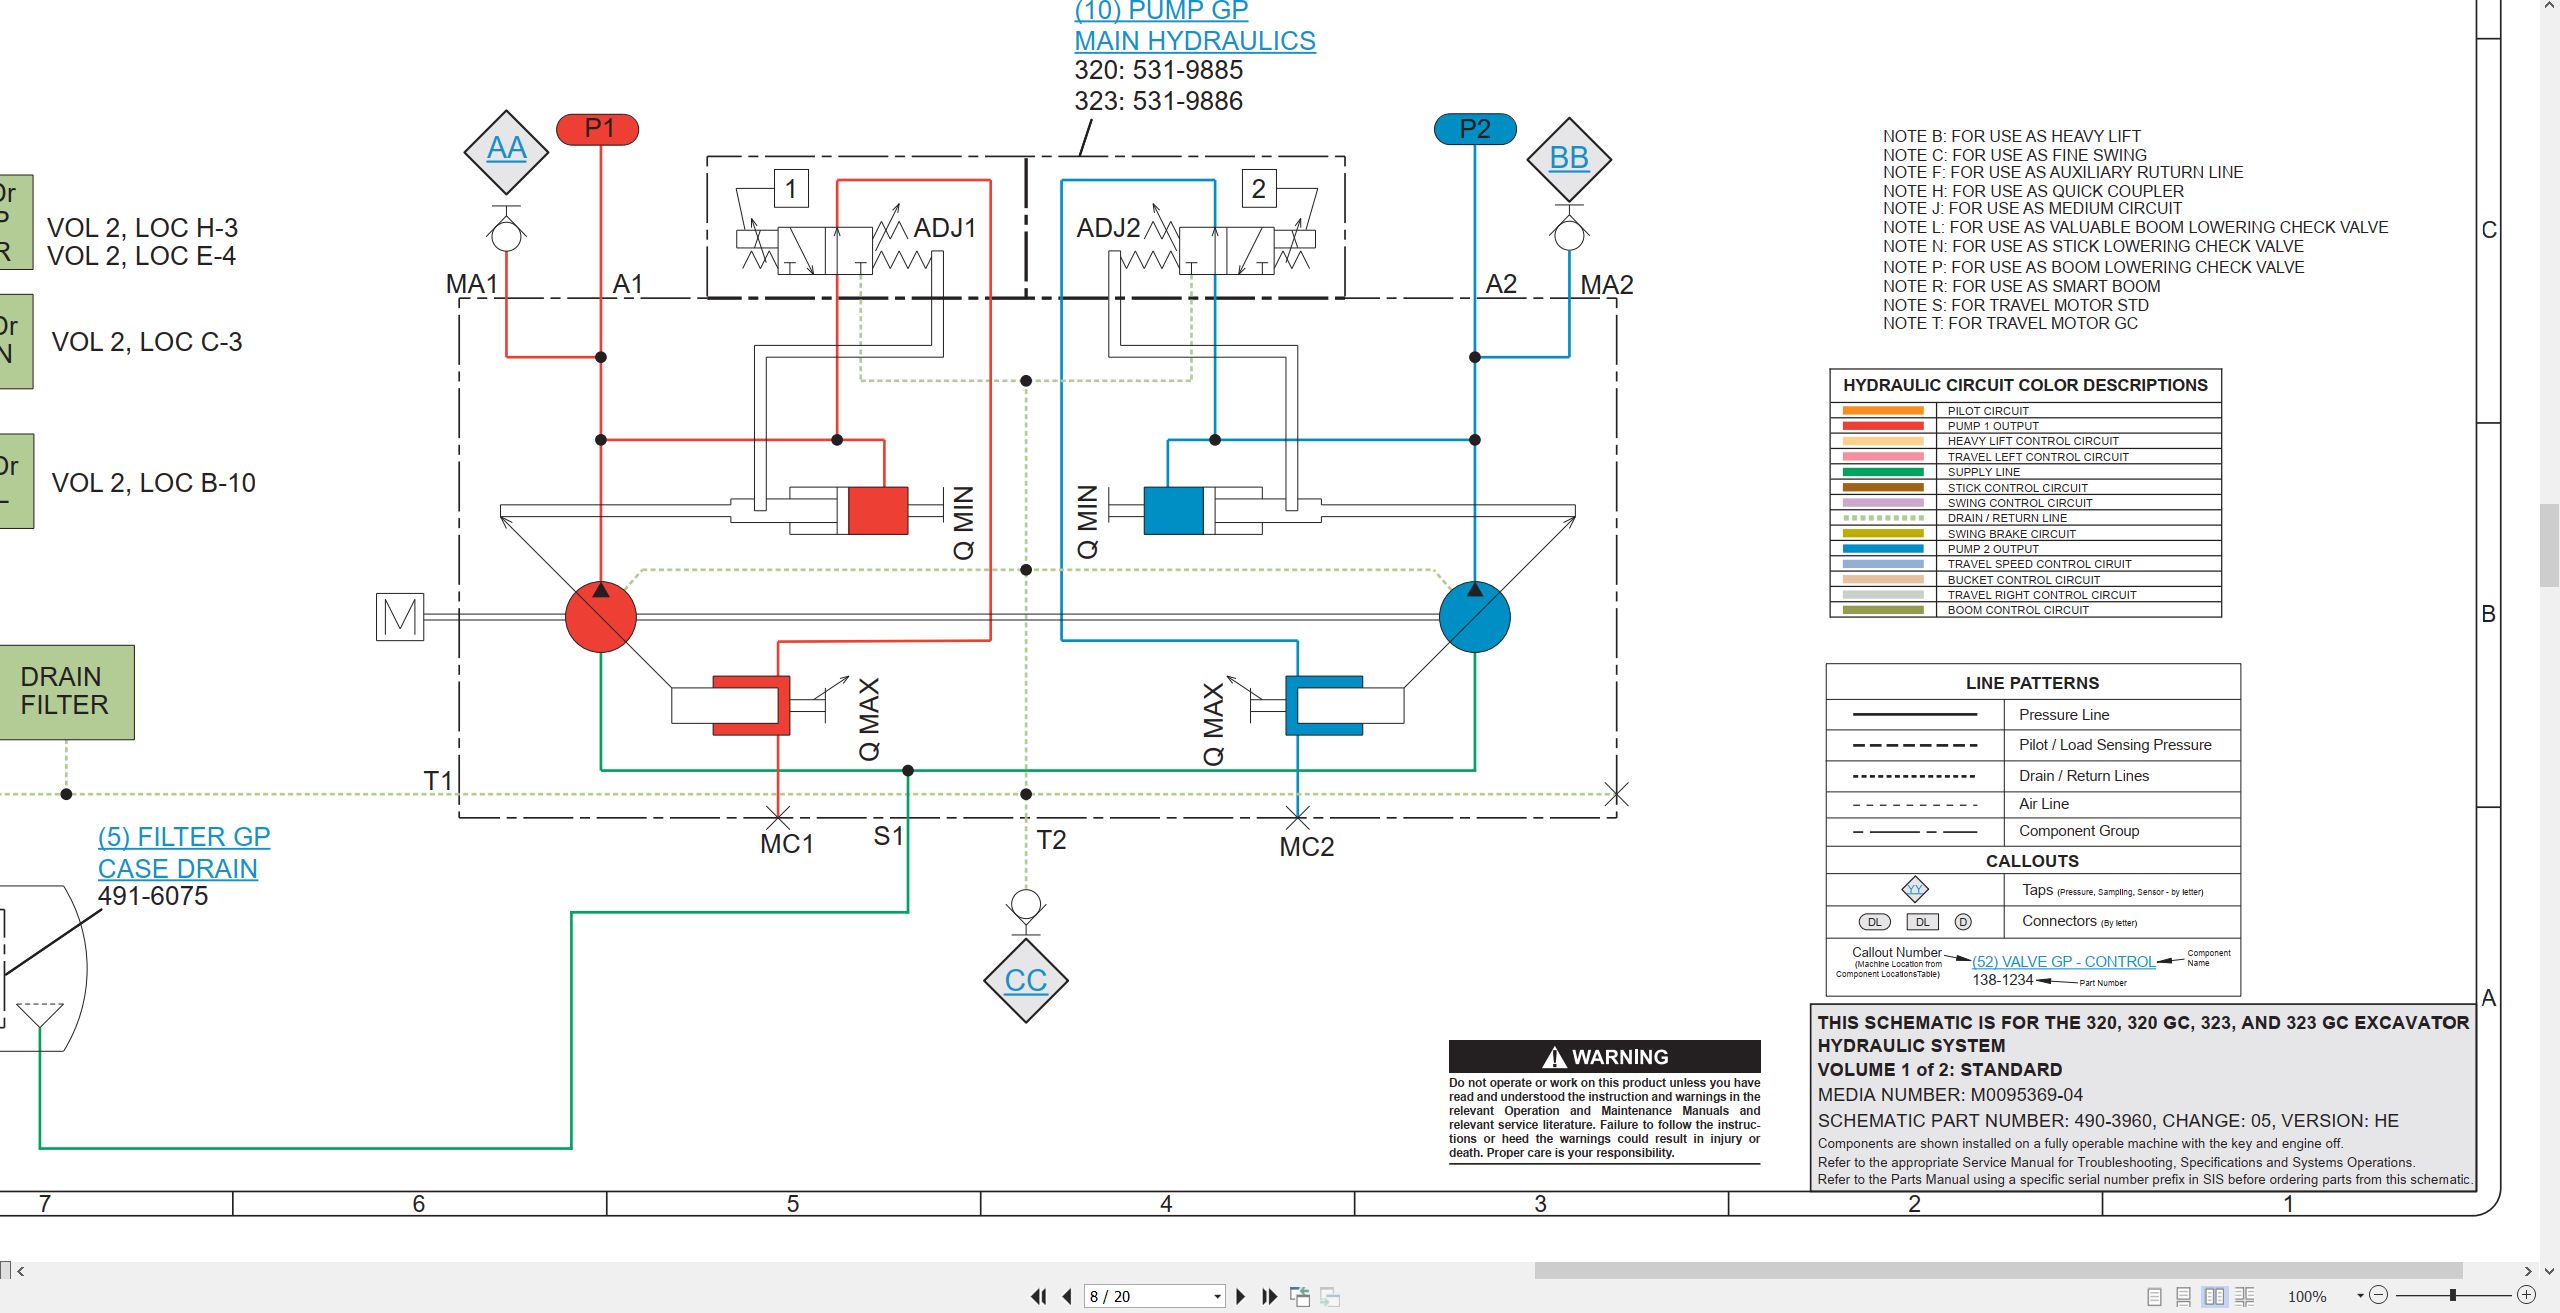
Task: Click the BB pressure tap callout
Action: coord(1569,159)
